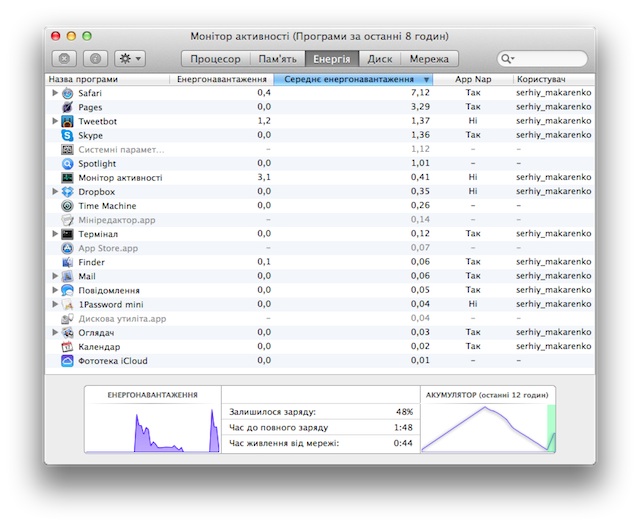Click the Dropbox icon in the list
This screenshot has width=640, height=526.
point(67,192)
